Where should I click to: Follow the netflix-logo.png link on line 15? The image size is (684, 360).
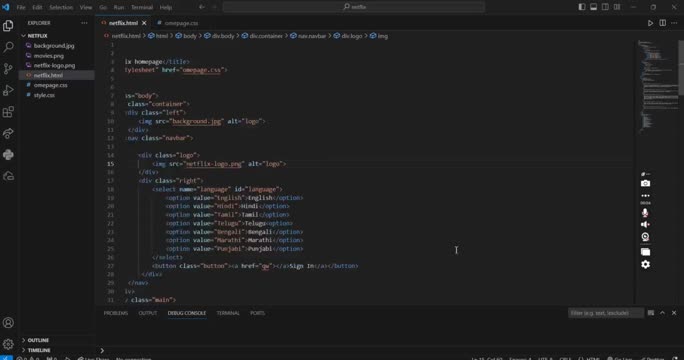[214, 164]
